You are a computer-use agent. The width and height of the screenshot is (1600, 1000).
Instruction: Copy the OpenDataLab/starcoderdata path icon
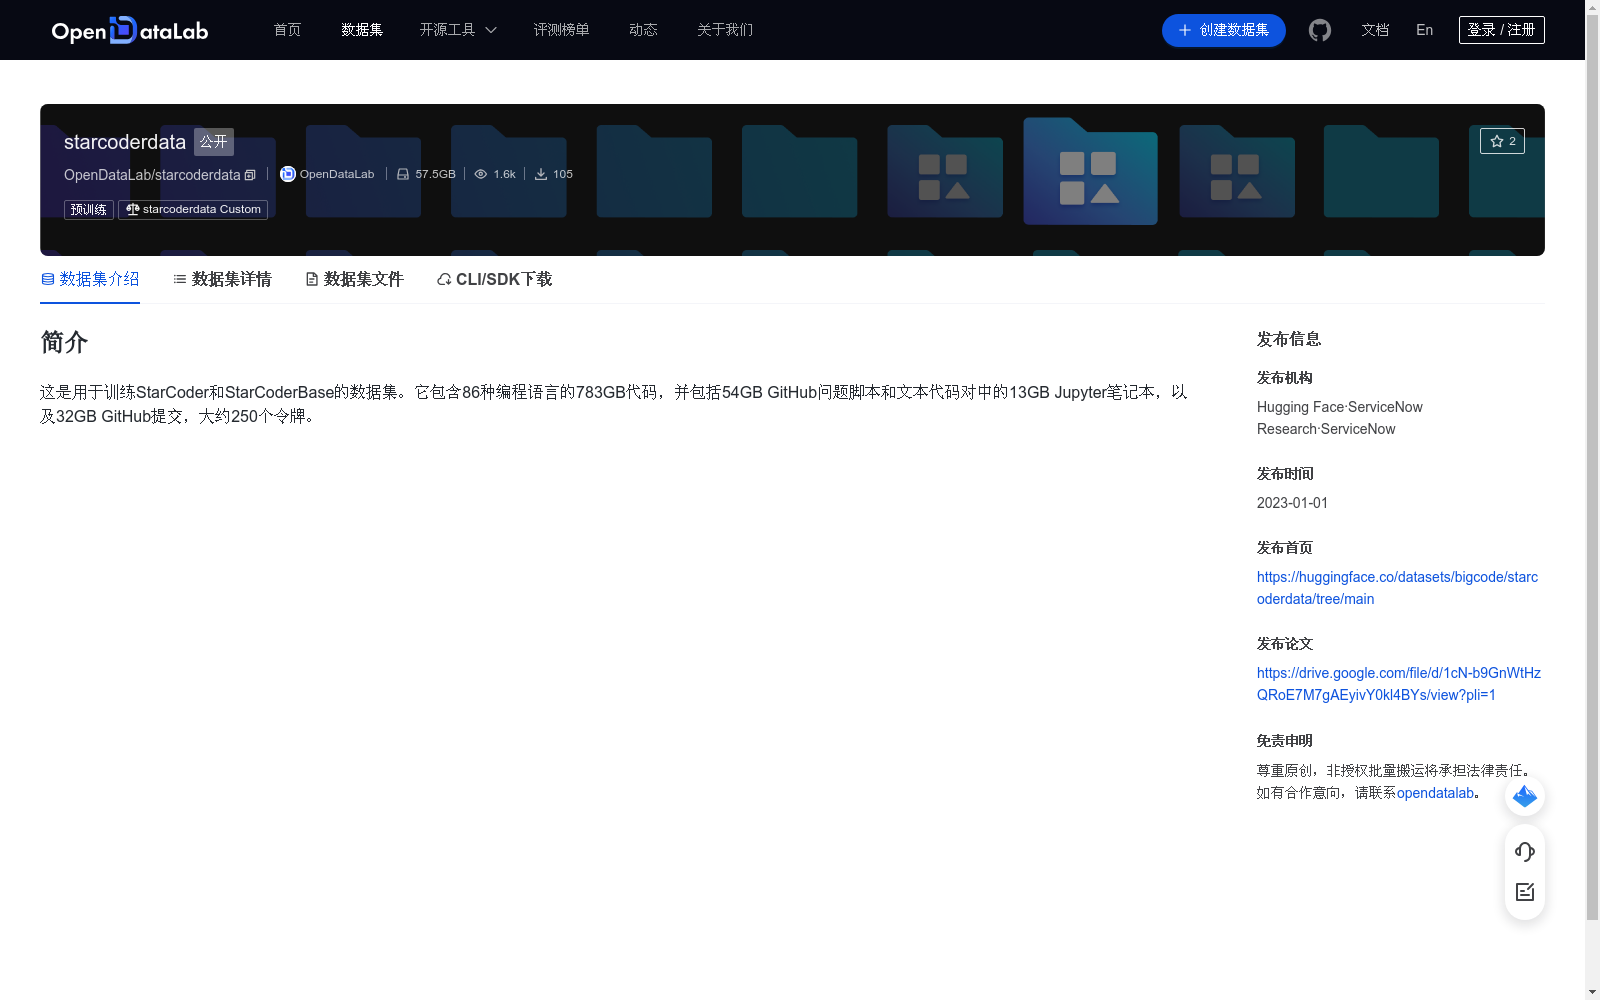coord(250,175)
